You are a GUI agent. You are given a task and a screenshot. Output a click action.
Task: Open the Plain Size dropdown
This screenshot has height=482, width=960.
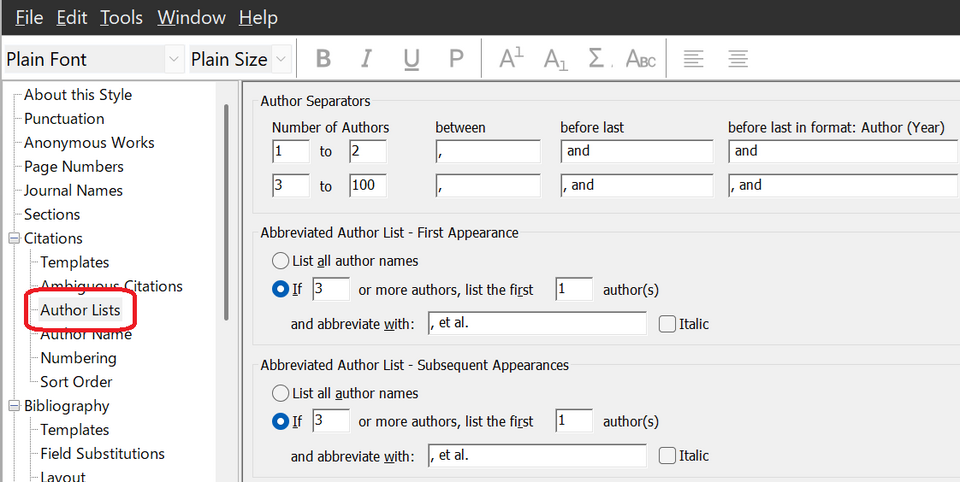point(281,59)
